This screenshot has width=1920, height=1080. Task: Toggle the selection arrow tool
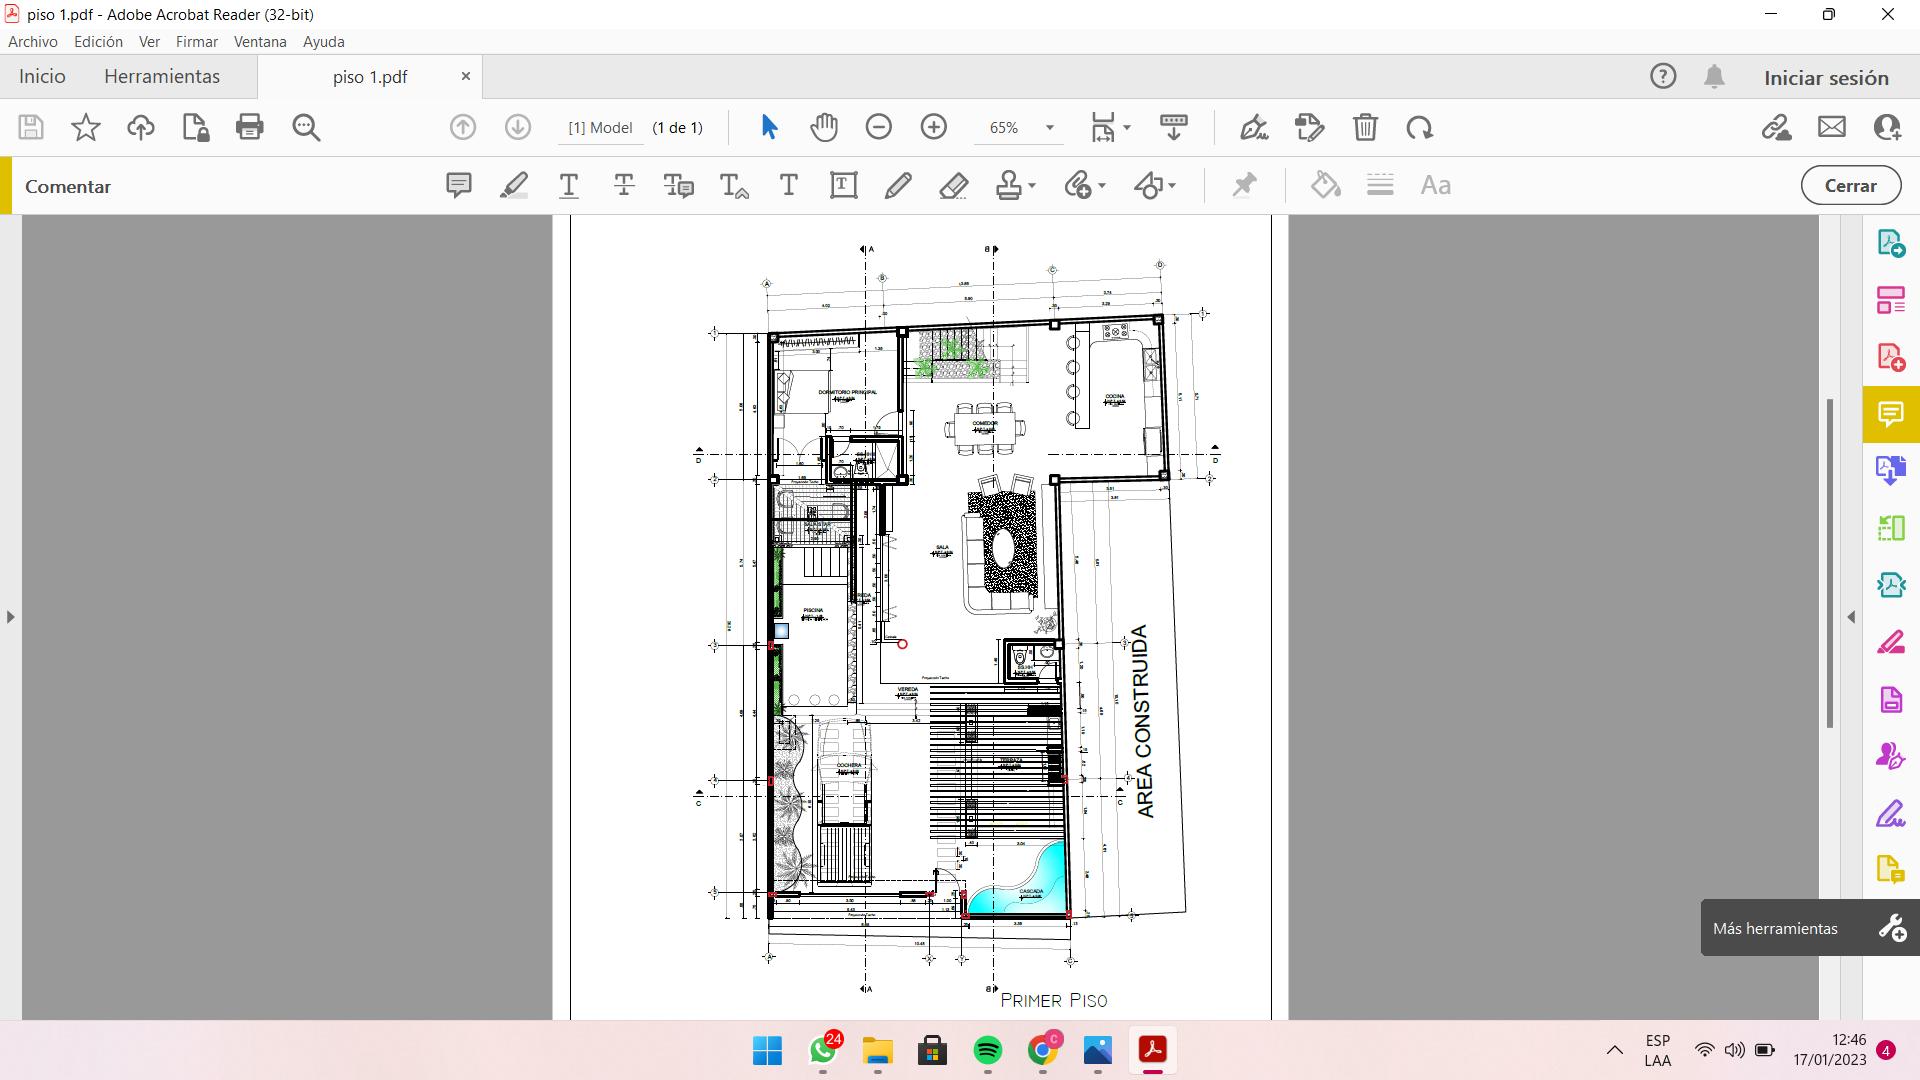pos(769,127)
